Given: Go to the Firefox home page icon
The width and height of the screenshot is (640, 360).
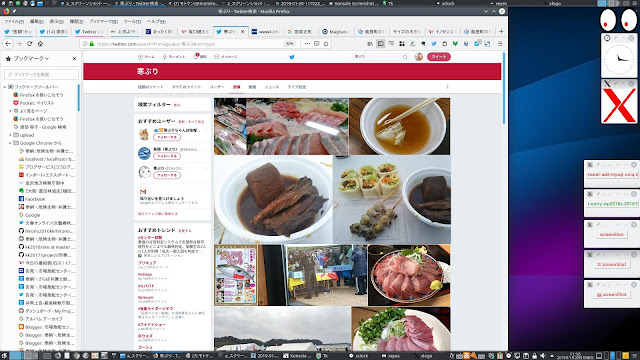Looking at the screenshot, I should pos(40,44).
